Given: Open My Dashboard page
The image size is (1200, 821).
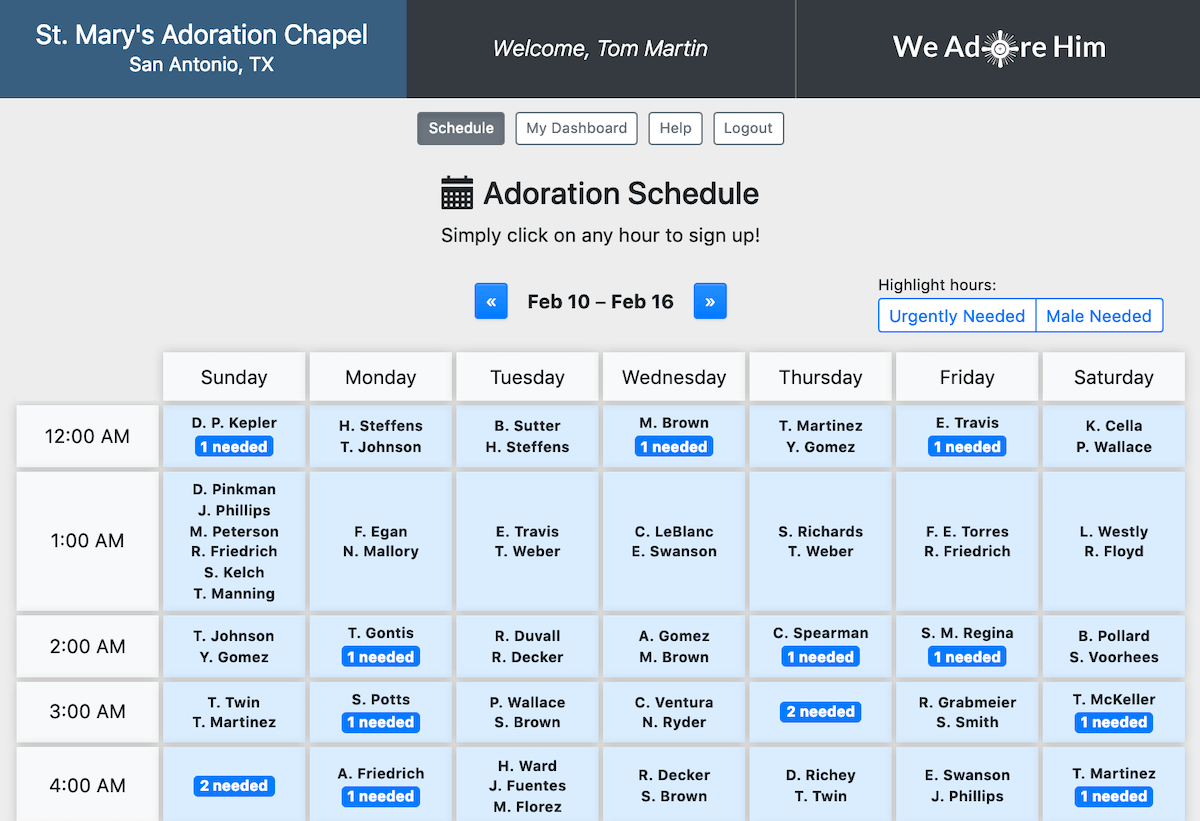Looking at the screenshot, I should point(576,128).
